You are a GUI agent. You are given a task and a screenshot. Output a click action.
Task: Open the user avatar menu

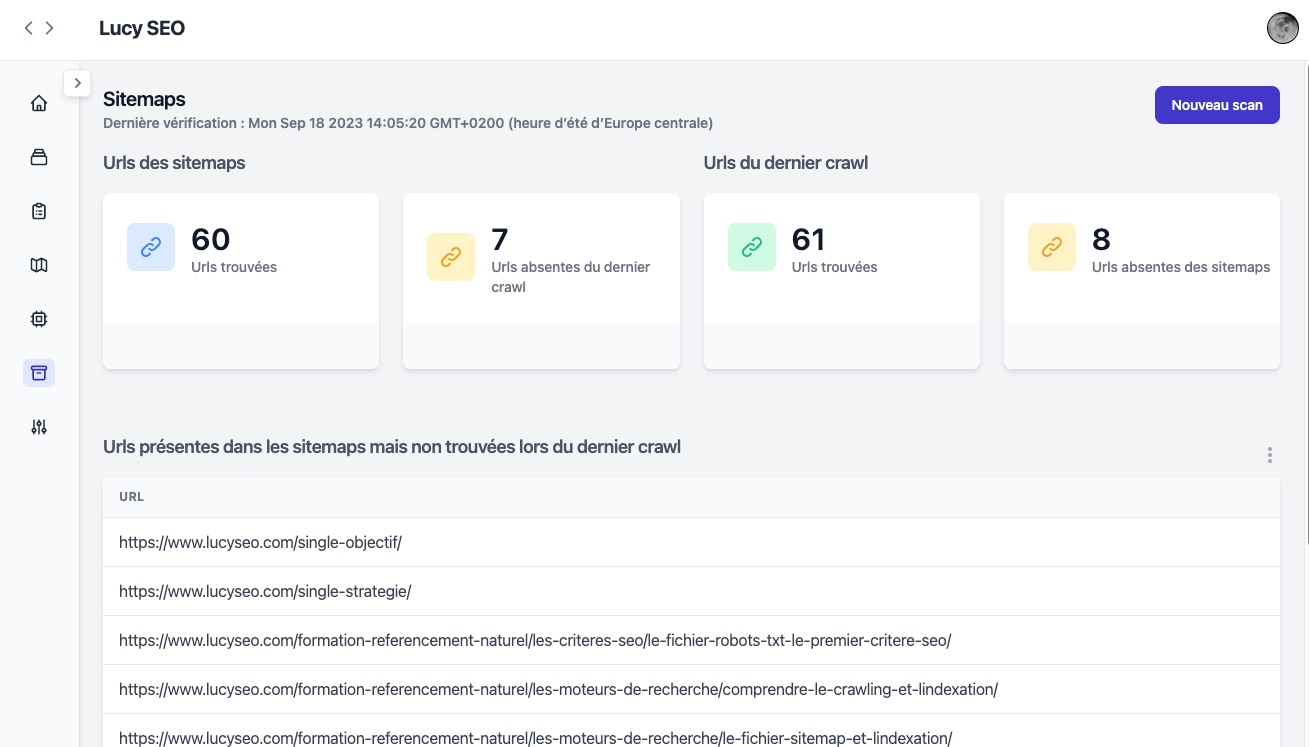[x=1283, y=28]
